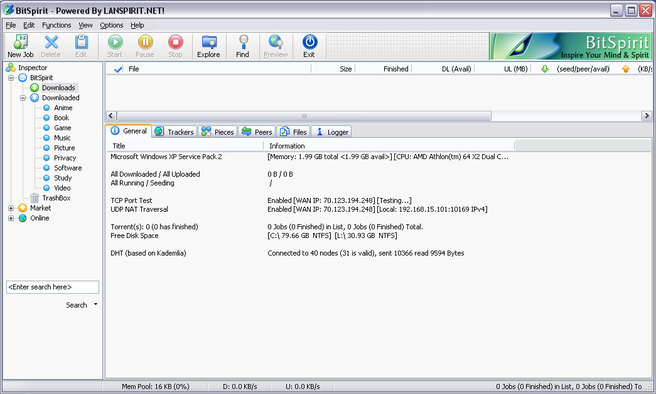Switch to the Files tab

point(293,132)
